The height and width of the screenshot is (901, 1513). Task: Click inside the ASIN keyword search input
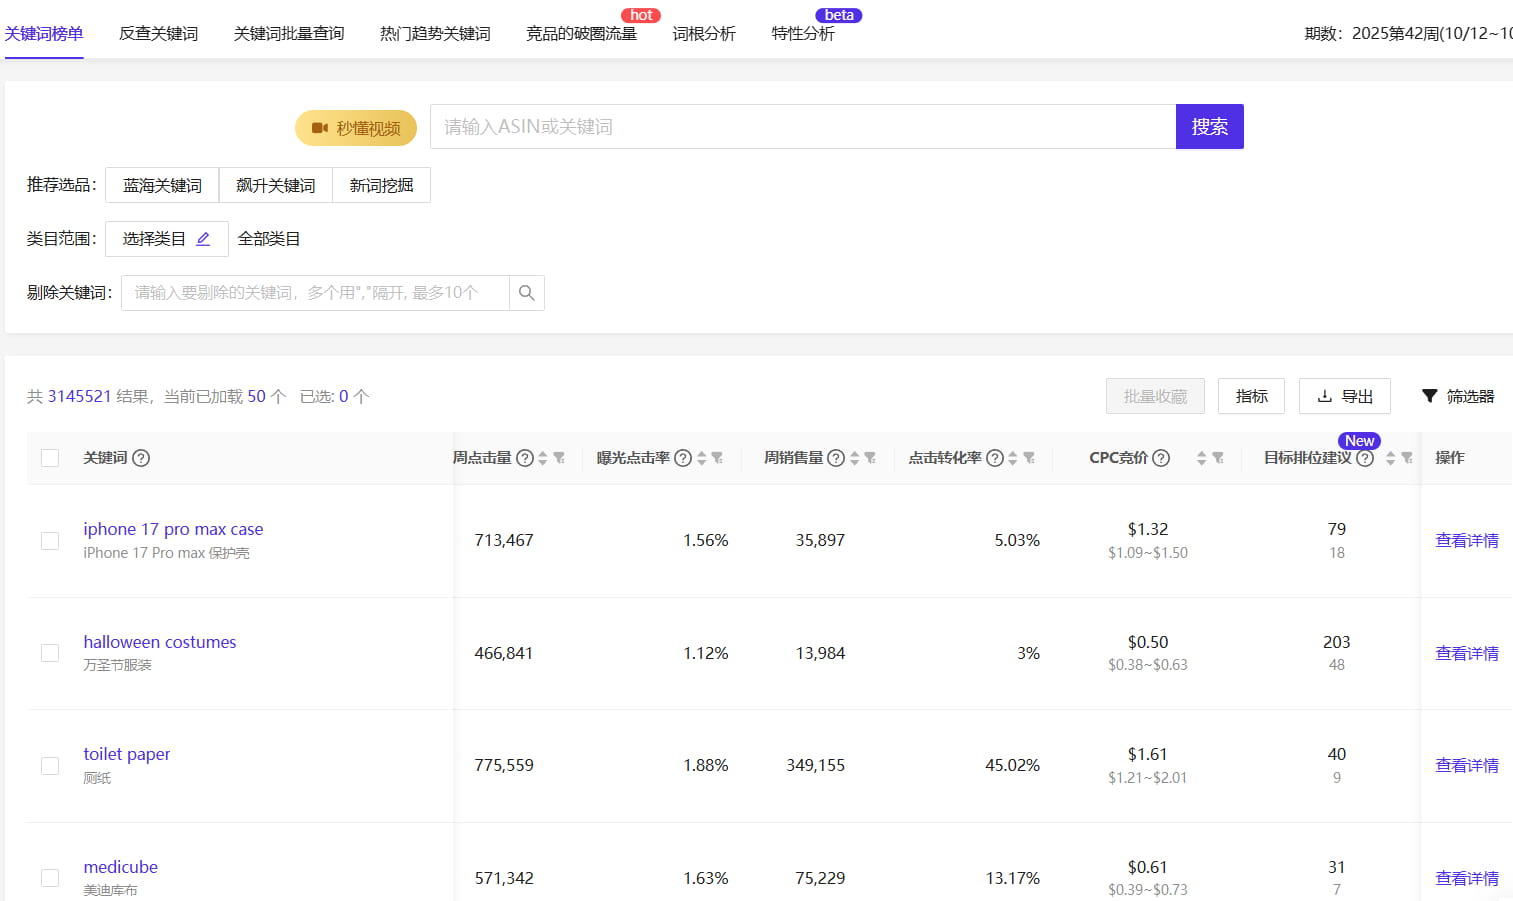point(800,126)
